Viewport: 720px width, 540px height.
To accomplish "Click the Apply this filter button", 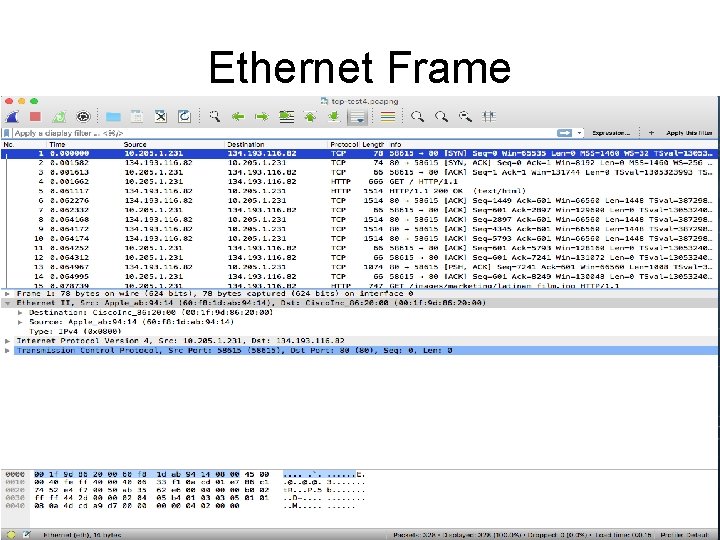I will (x=689, y=133).
